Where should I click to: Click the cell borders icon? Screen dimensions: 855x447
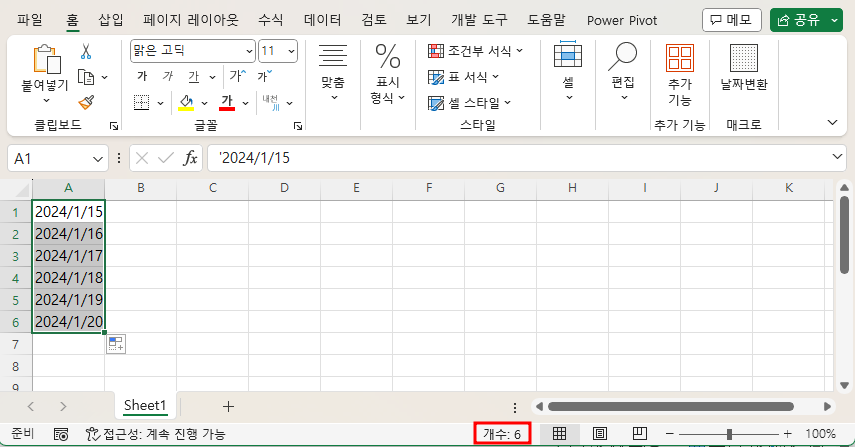tap(142, 102)
